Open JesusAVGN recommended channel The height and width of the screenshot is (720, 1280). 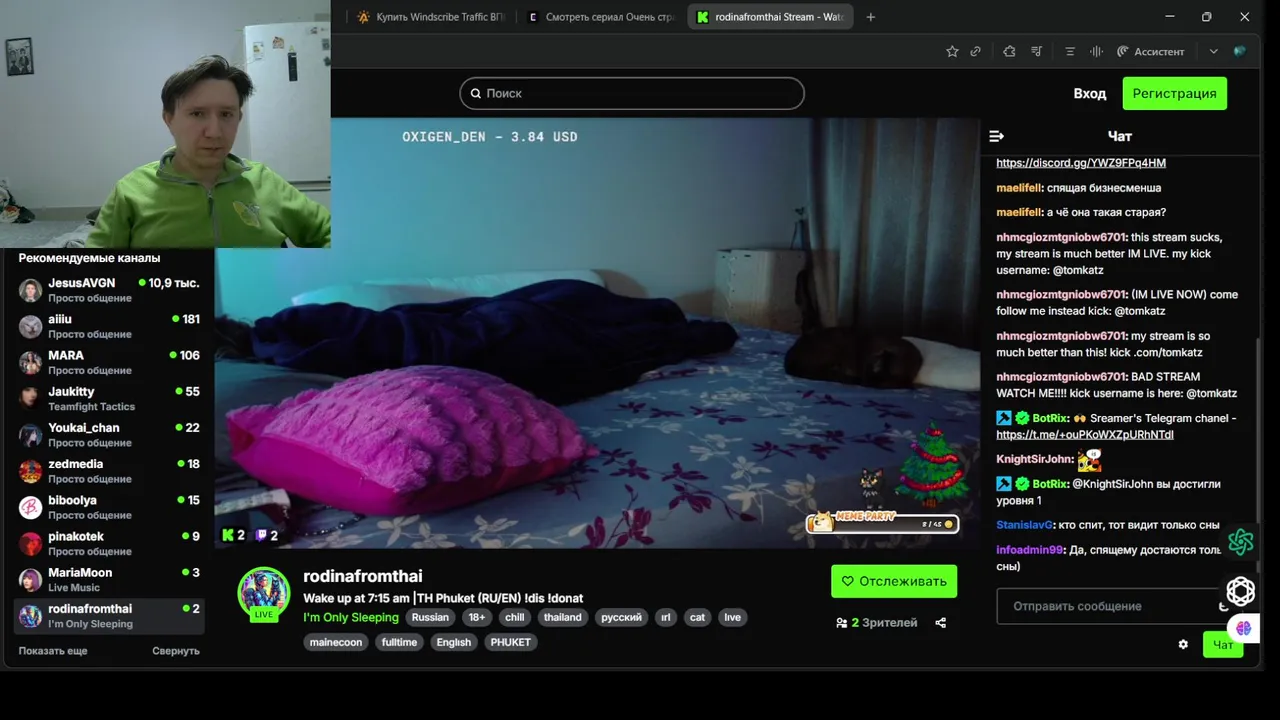(x=110, y=290)
